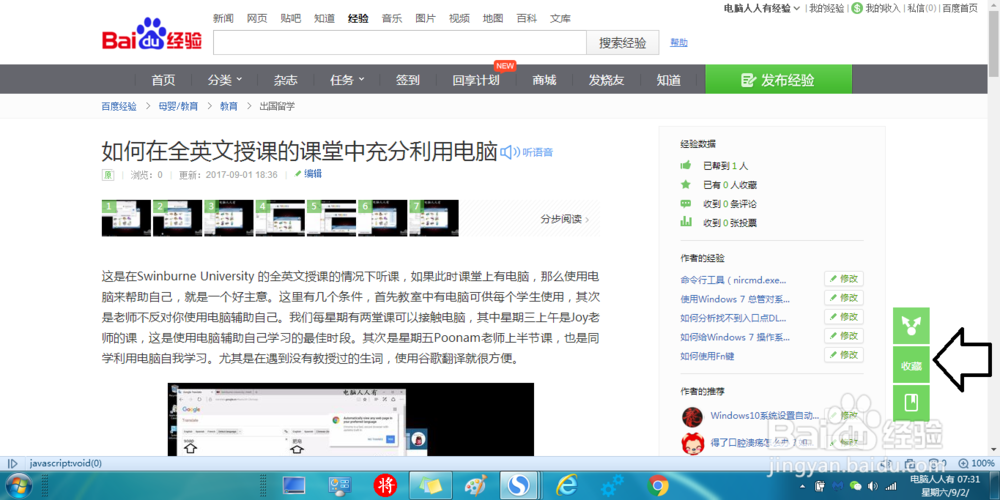Open the red 將 chess taskbar icon
1000x500 pixels.
pyautogui.click(x=385, y=487)
